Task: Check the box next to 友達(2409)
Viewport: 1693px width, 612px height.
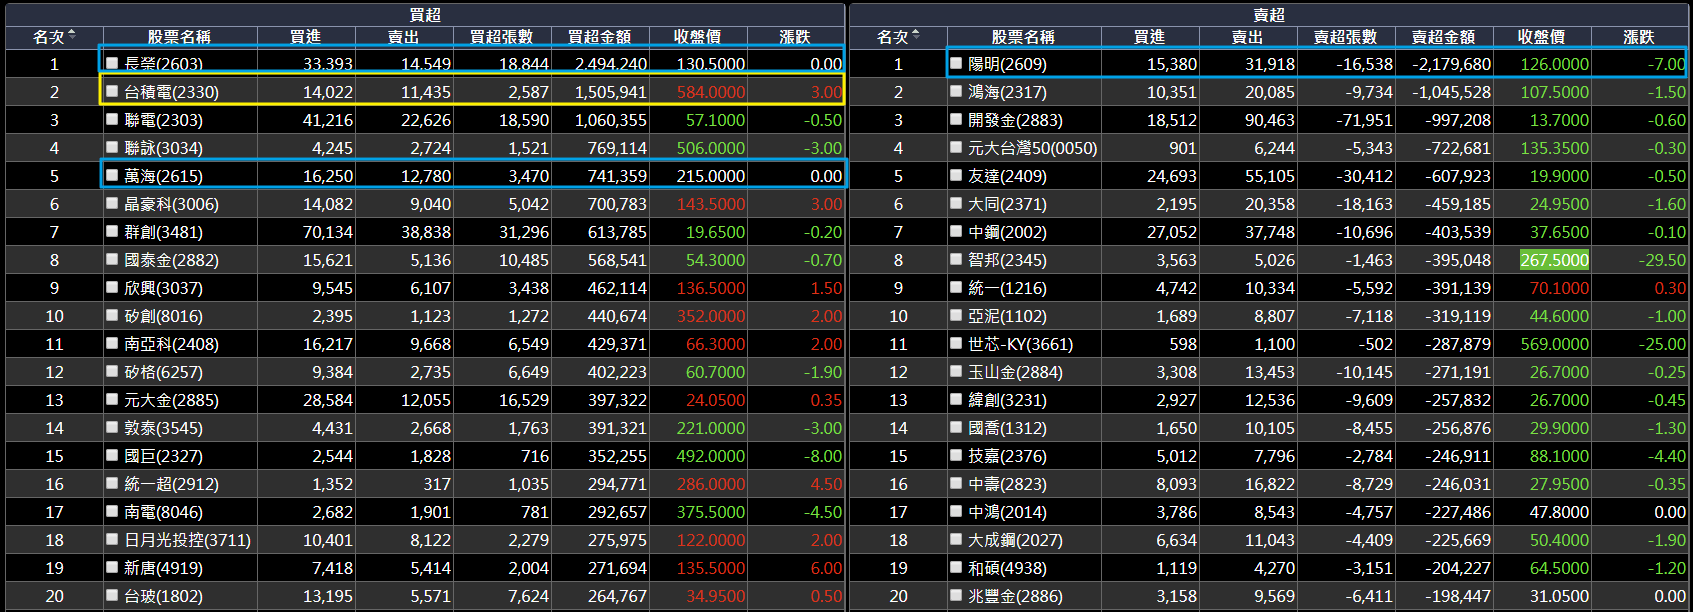Action: click(957, 175)
